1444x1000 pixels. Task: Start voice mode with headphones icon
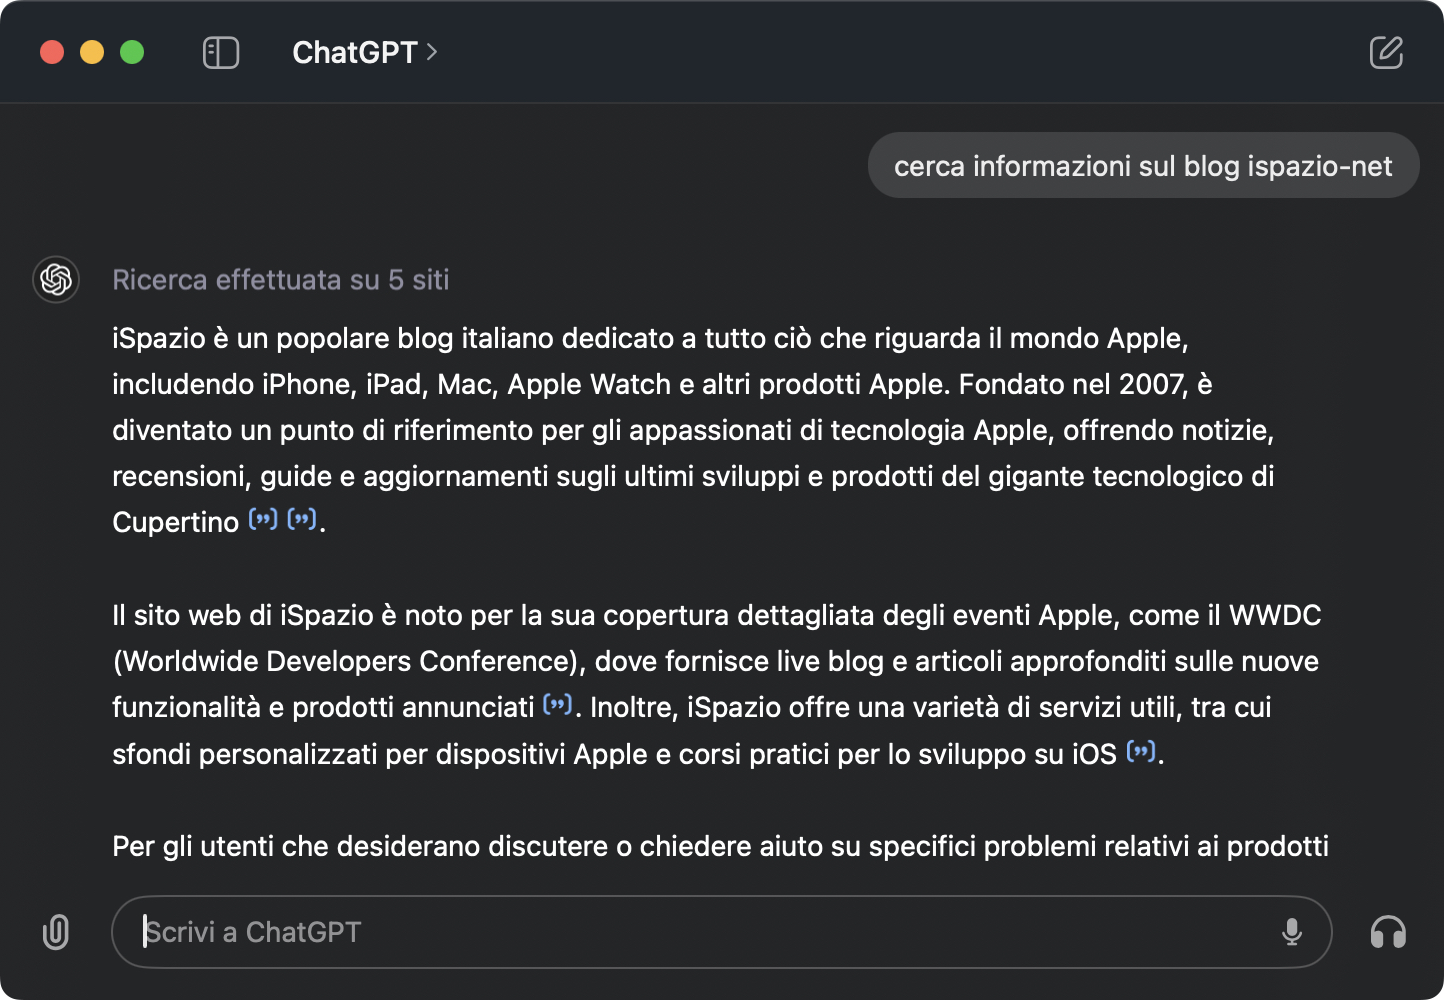[1388, 932]
